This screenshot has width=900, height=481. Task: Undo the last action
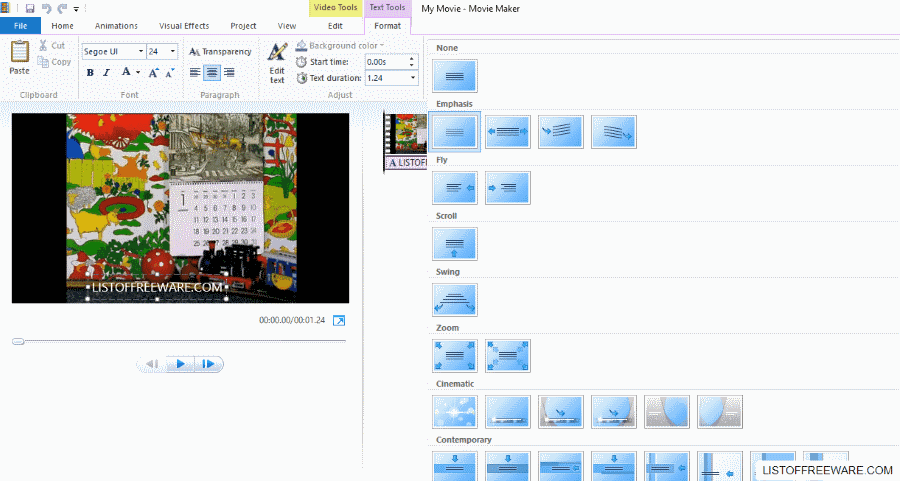click(46, 8)
